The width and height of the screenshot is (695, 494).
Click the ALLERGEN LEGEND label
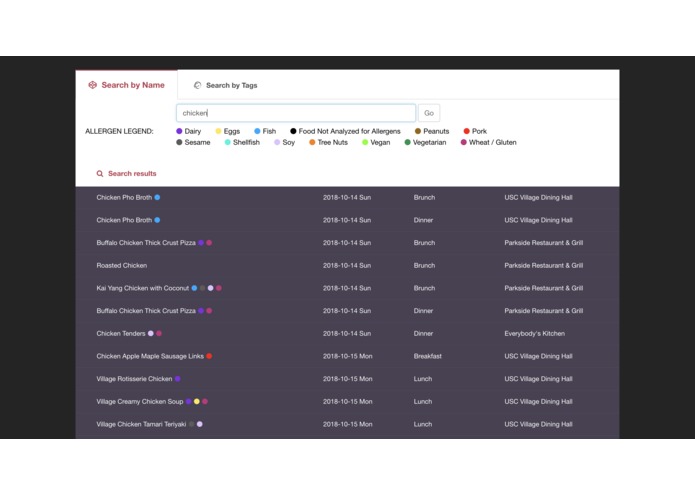pyautogui.click(x=119, y=131)
